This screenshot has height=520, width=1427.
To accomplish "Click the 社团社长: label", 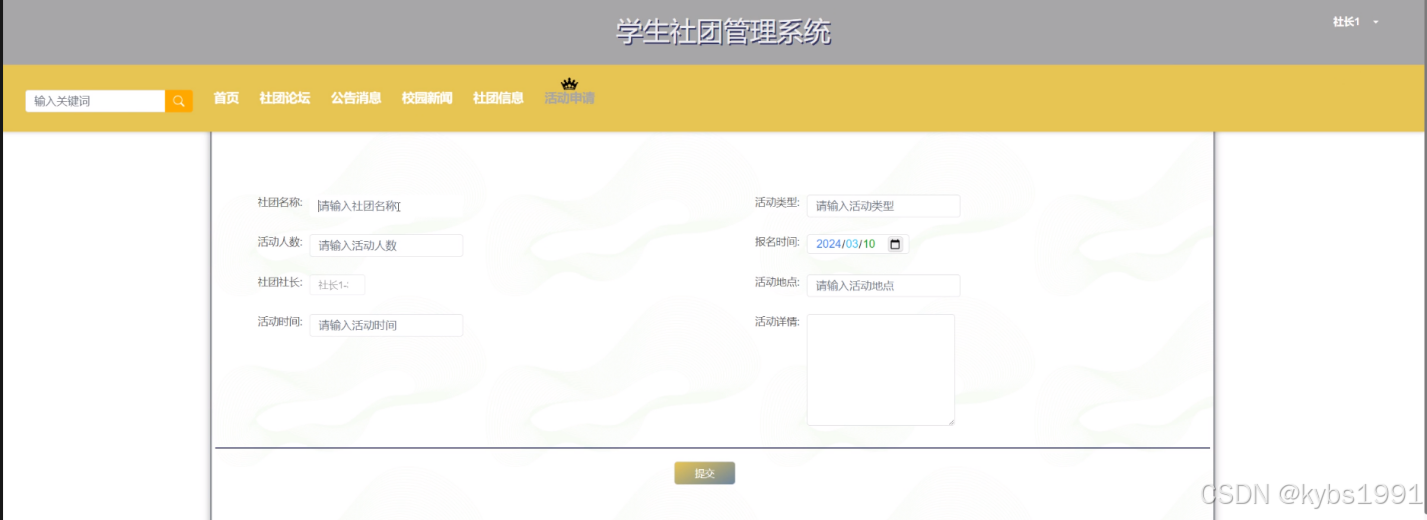I will tap(279, 282).
